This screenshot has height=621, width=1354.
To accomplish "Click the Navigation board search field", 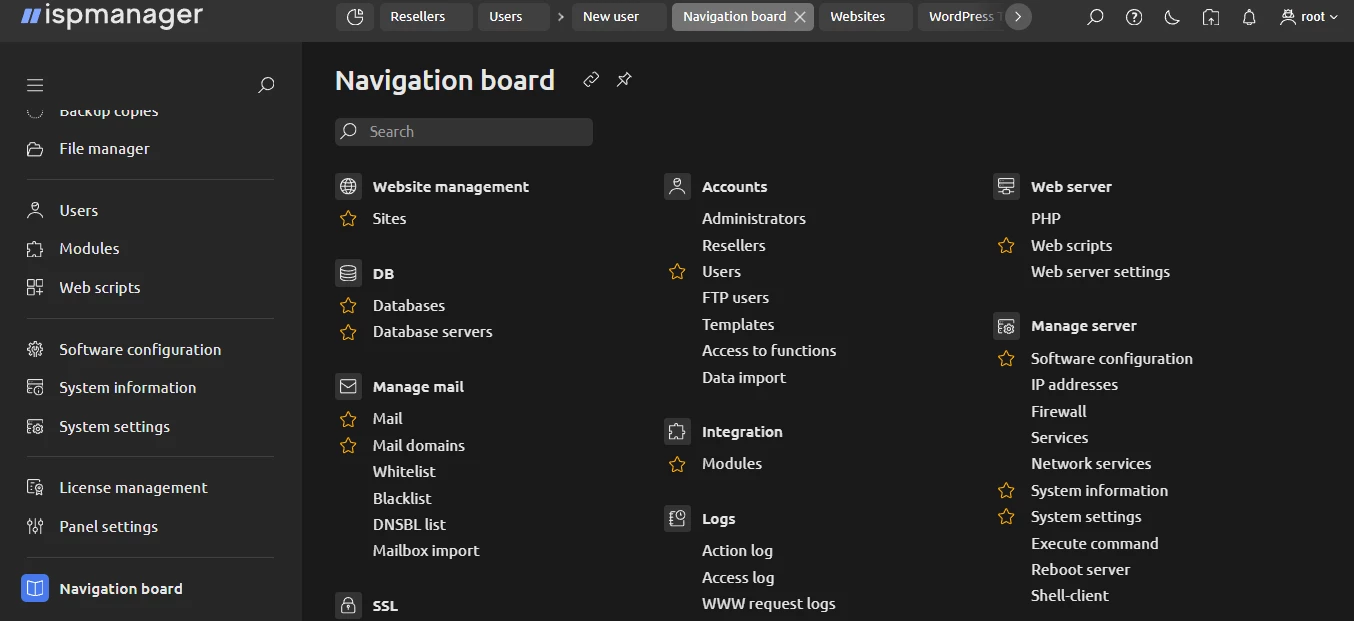I will tap(463, 131).
